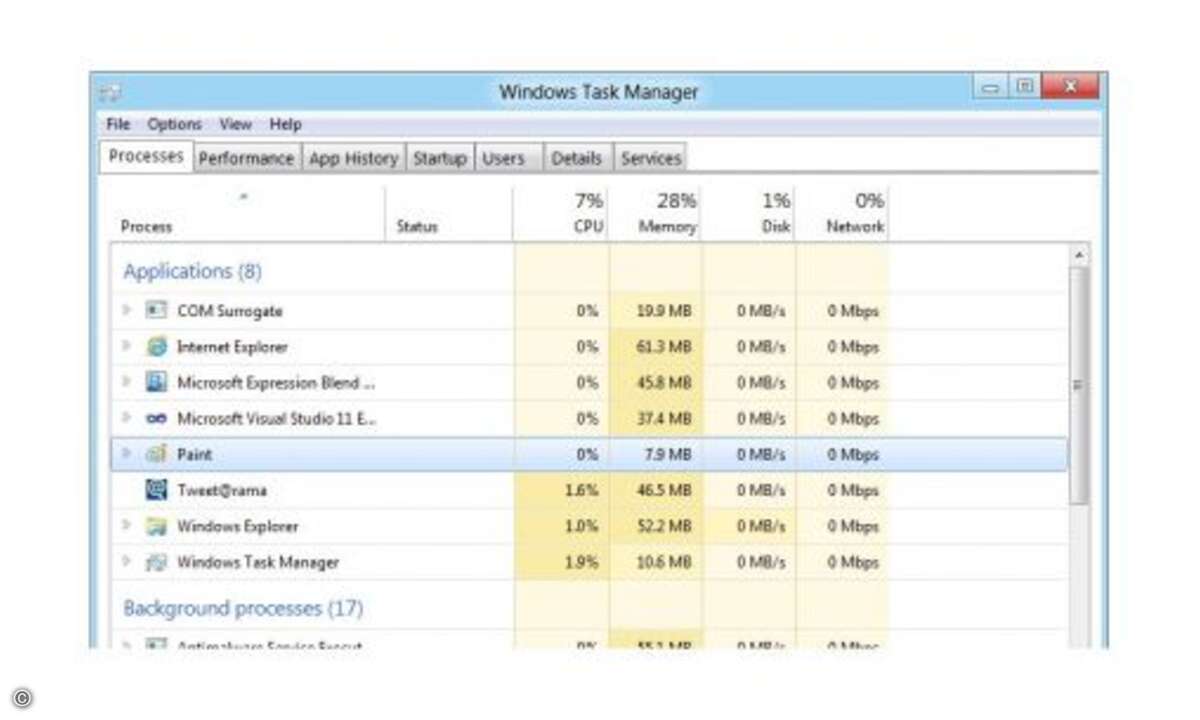Switch to the App History tab
1200x720 pixels.
point(353,158)
